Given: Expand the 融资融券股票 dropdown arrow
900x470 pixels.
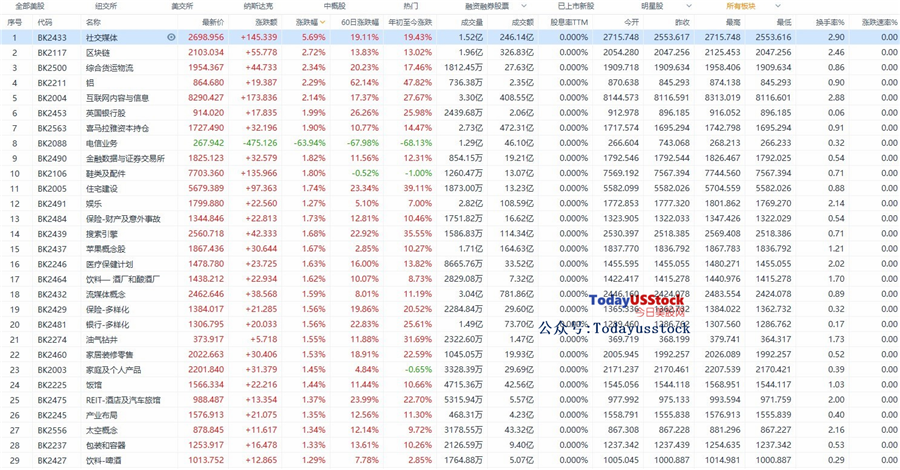Looking at the screenshot, I should coord(523,6).
